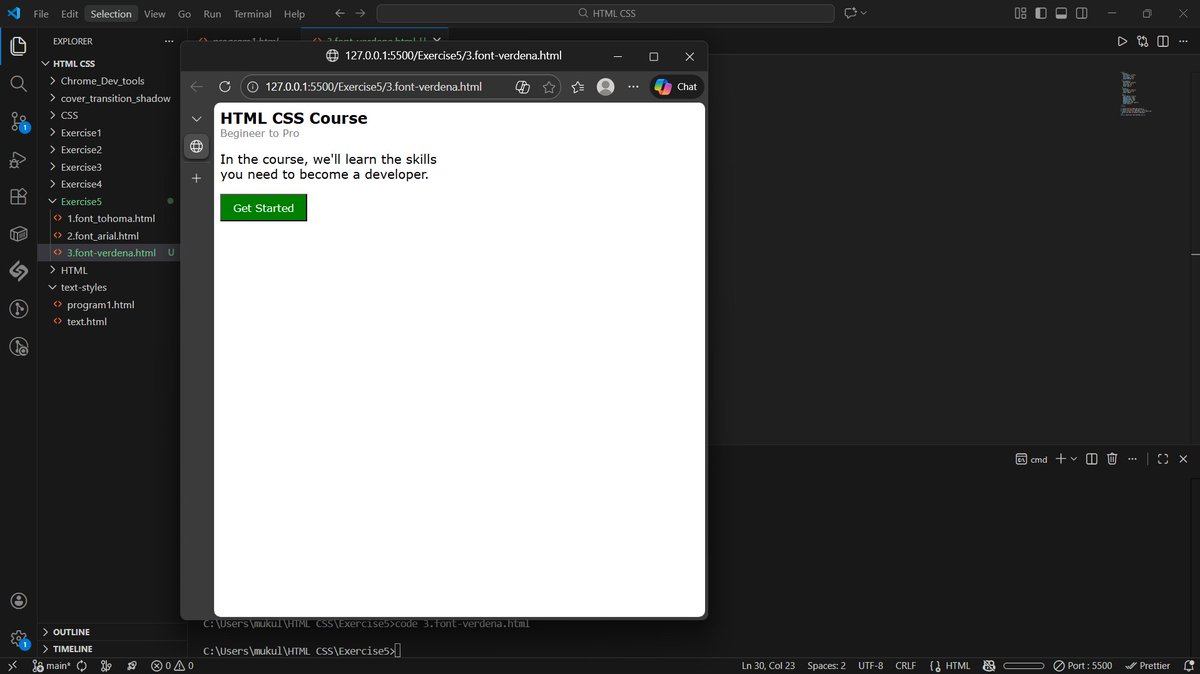The image size is (1200, 674).
Task: Expand the Exercise1 folder
Action: click(81, 132)
